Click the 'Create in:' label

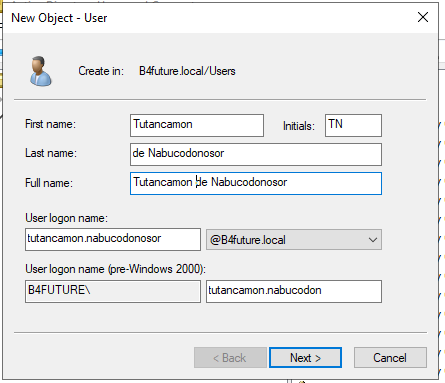pos(101,71)
